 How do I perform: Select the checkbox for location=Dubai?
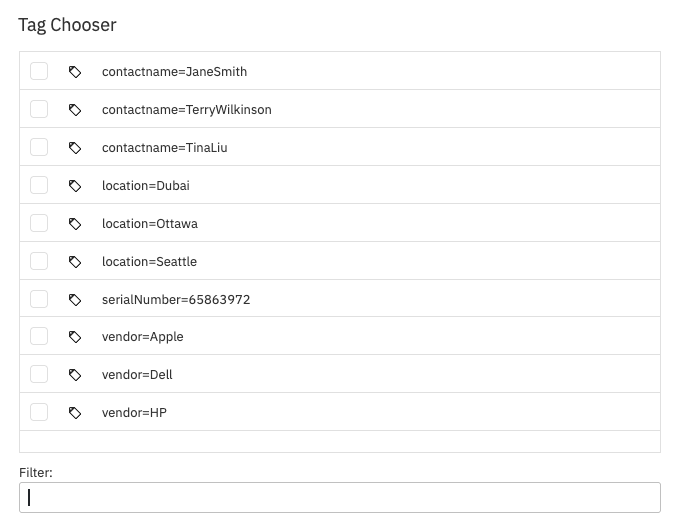point(39,185)
